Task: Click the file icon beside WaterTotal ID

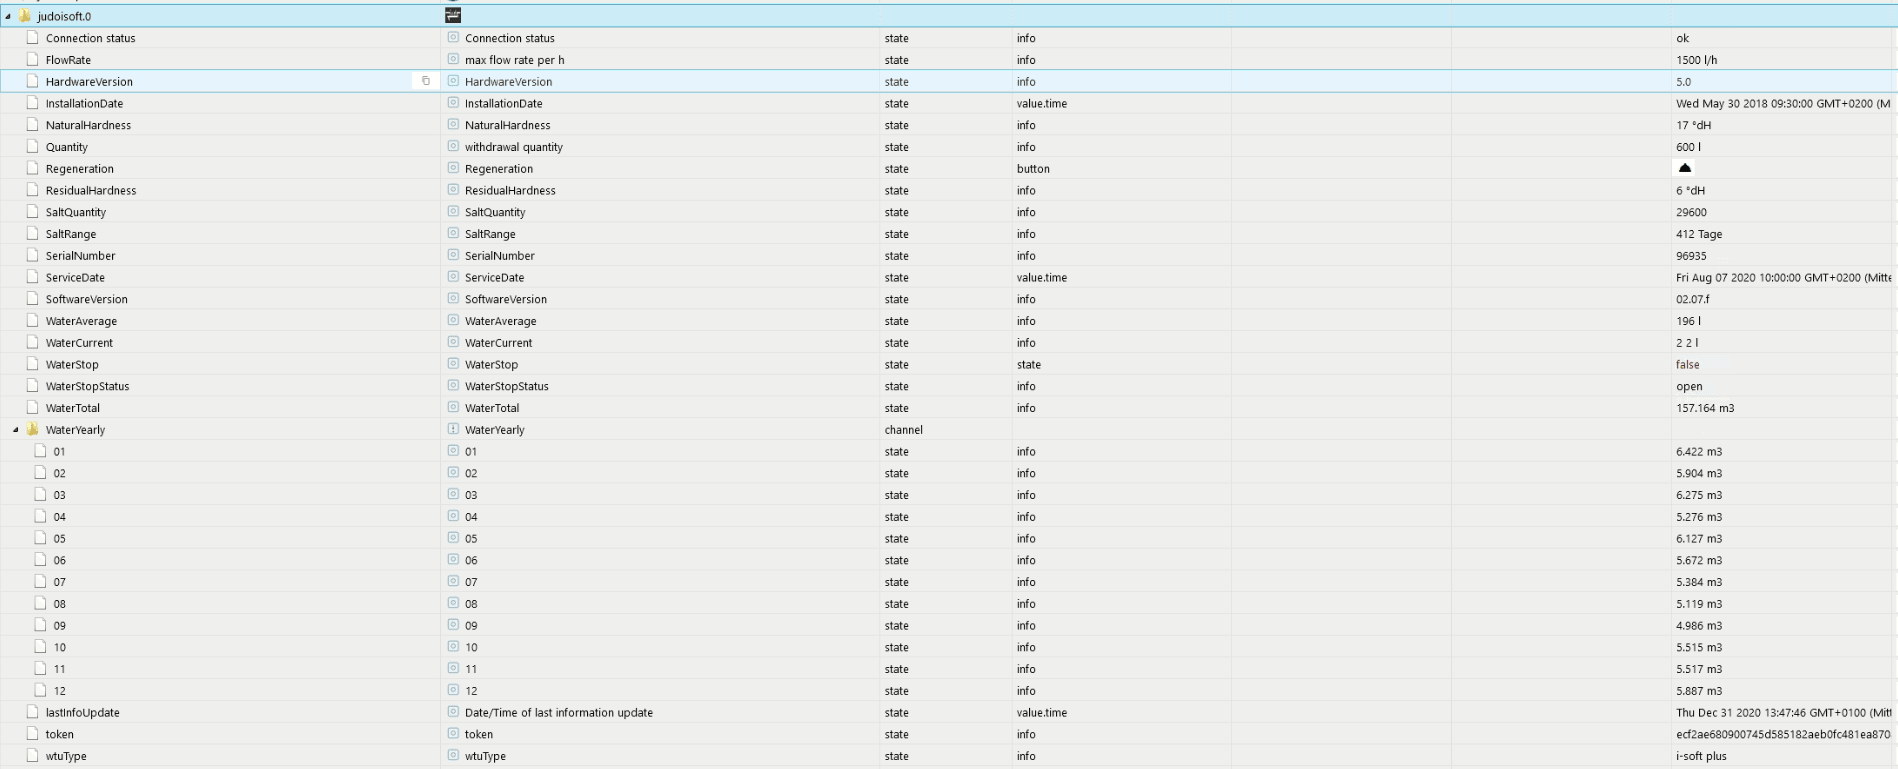Action: [x=32, y=408]
